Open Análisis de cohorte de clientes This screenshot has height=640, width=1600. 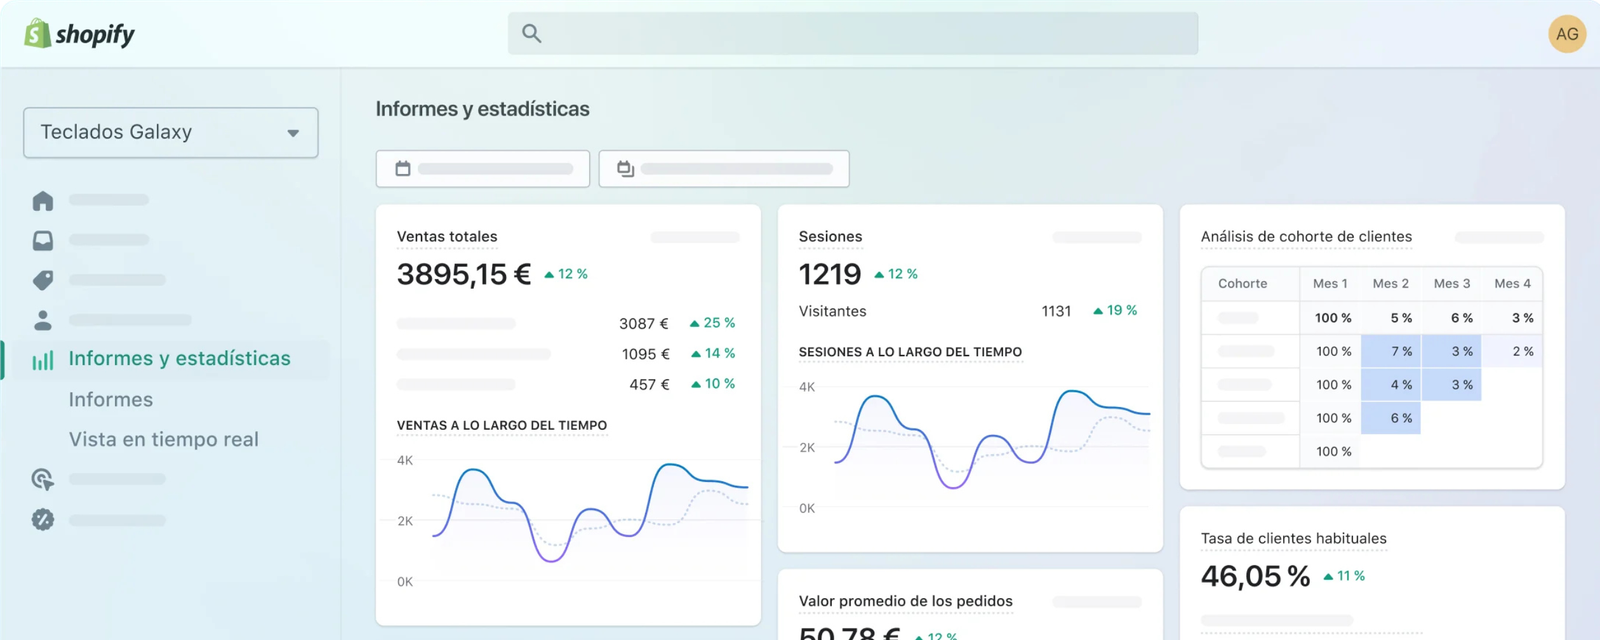coord(1306,237)
